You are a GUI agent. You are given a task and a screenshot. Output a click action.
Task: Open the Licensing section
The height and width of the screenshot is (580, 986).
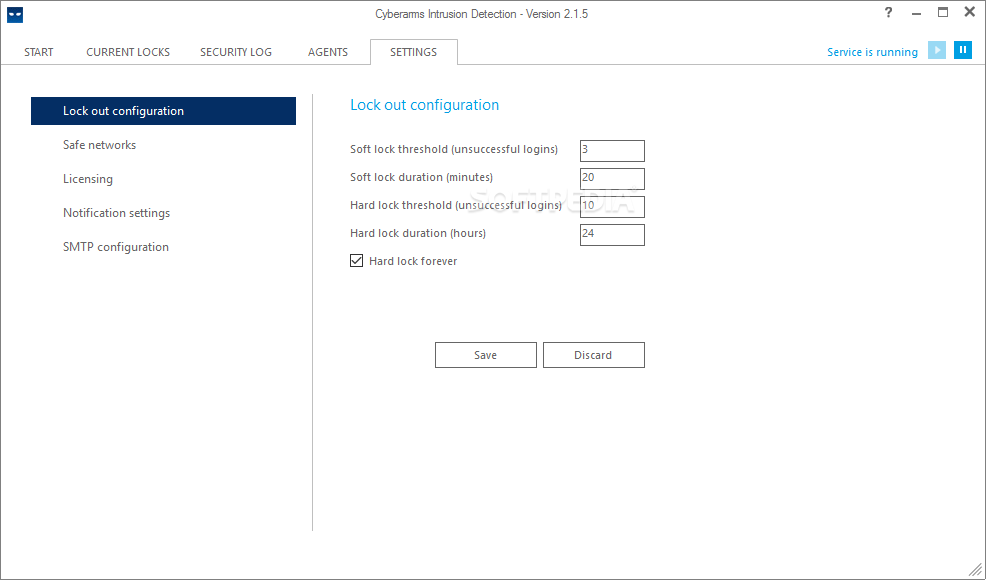coord(88,179)
